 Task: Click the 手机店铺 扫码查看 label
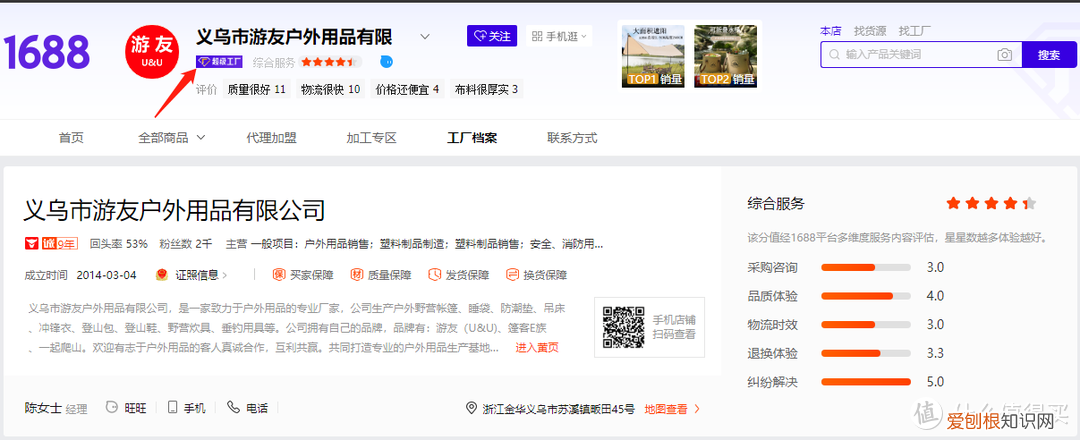[x=674, y=327]
